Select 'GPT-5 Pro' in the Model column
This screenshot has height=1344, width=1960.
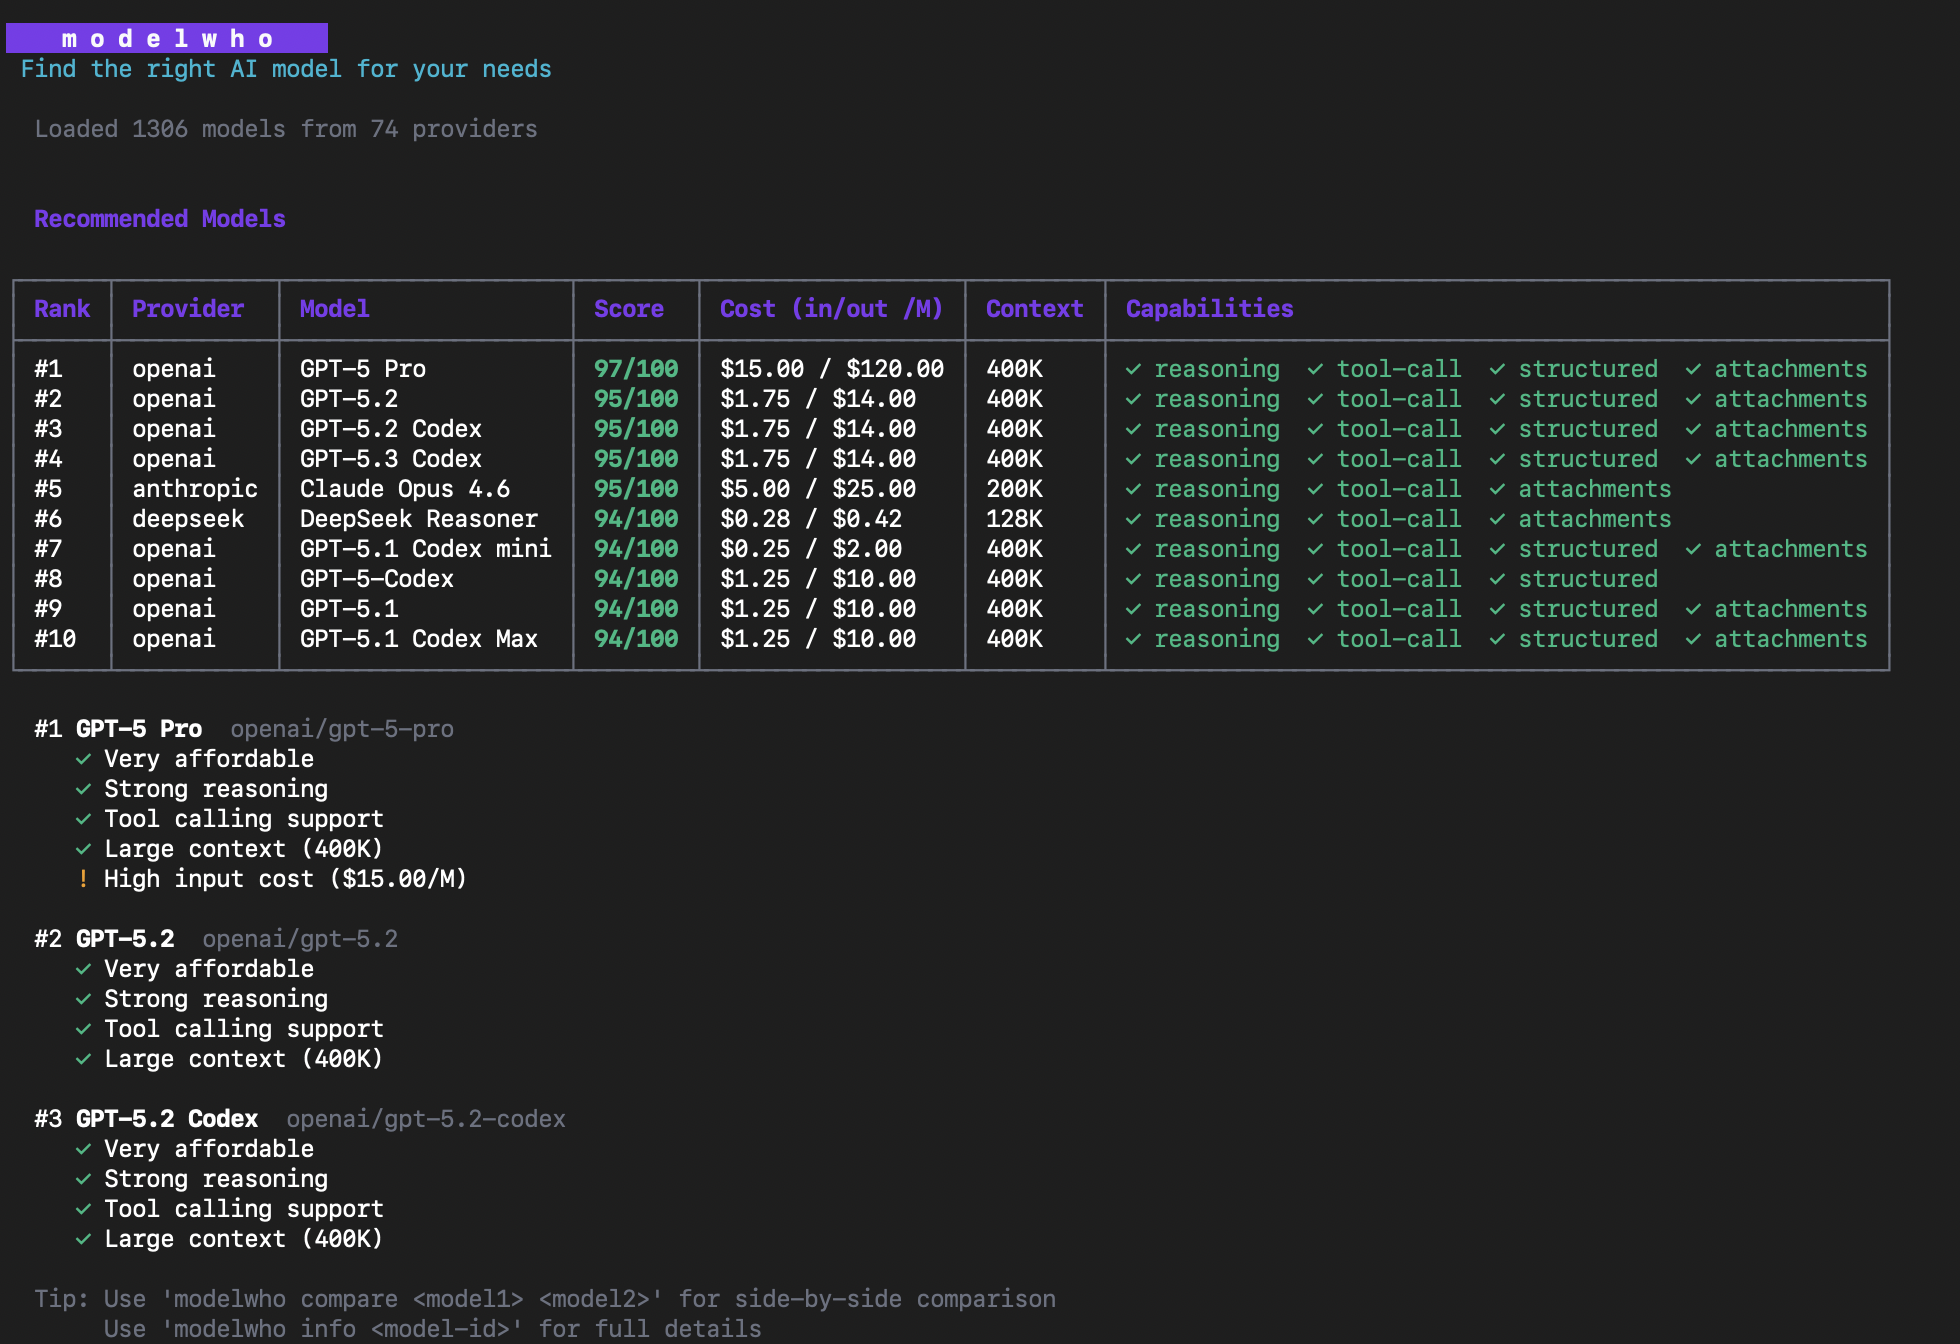click(363, 369)
